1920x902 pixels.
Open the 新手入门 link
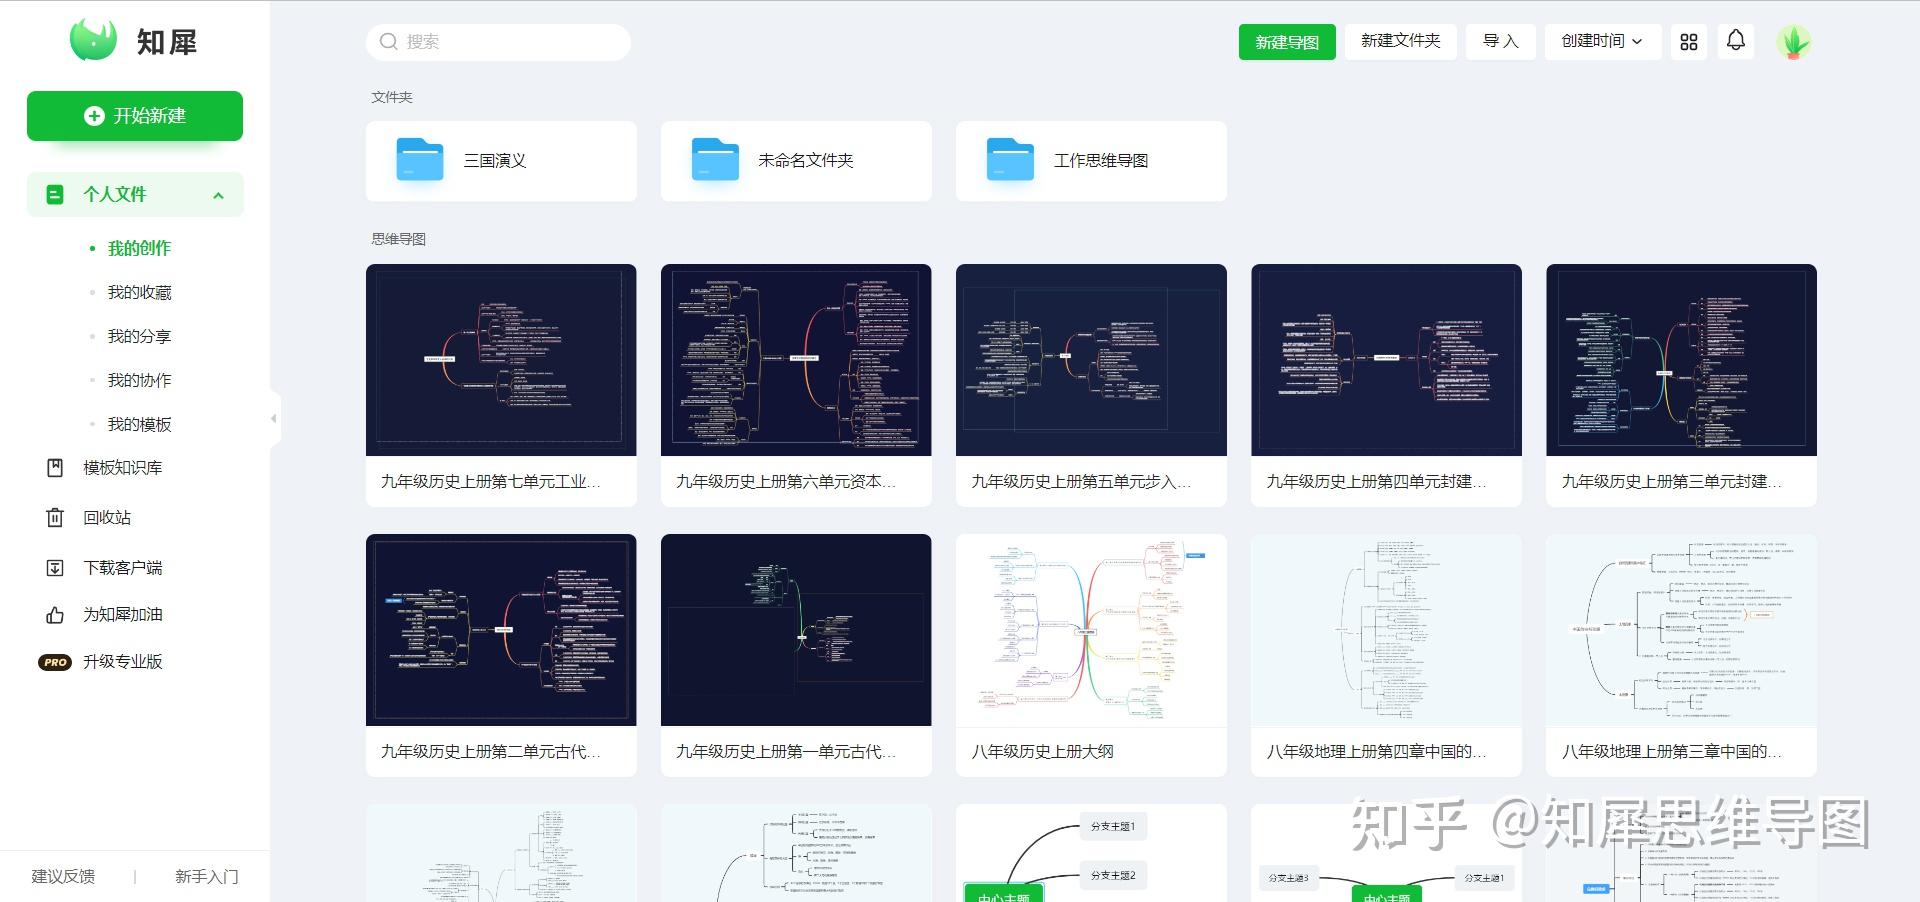206,876
